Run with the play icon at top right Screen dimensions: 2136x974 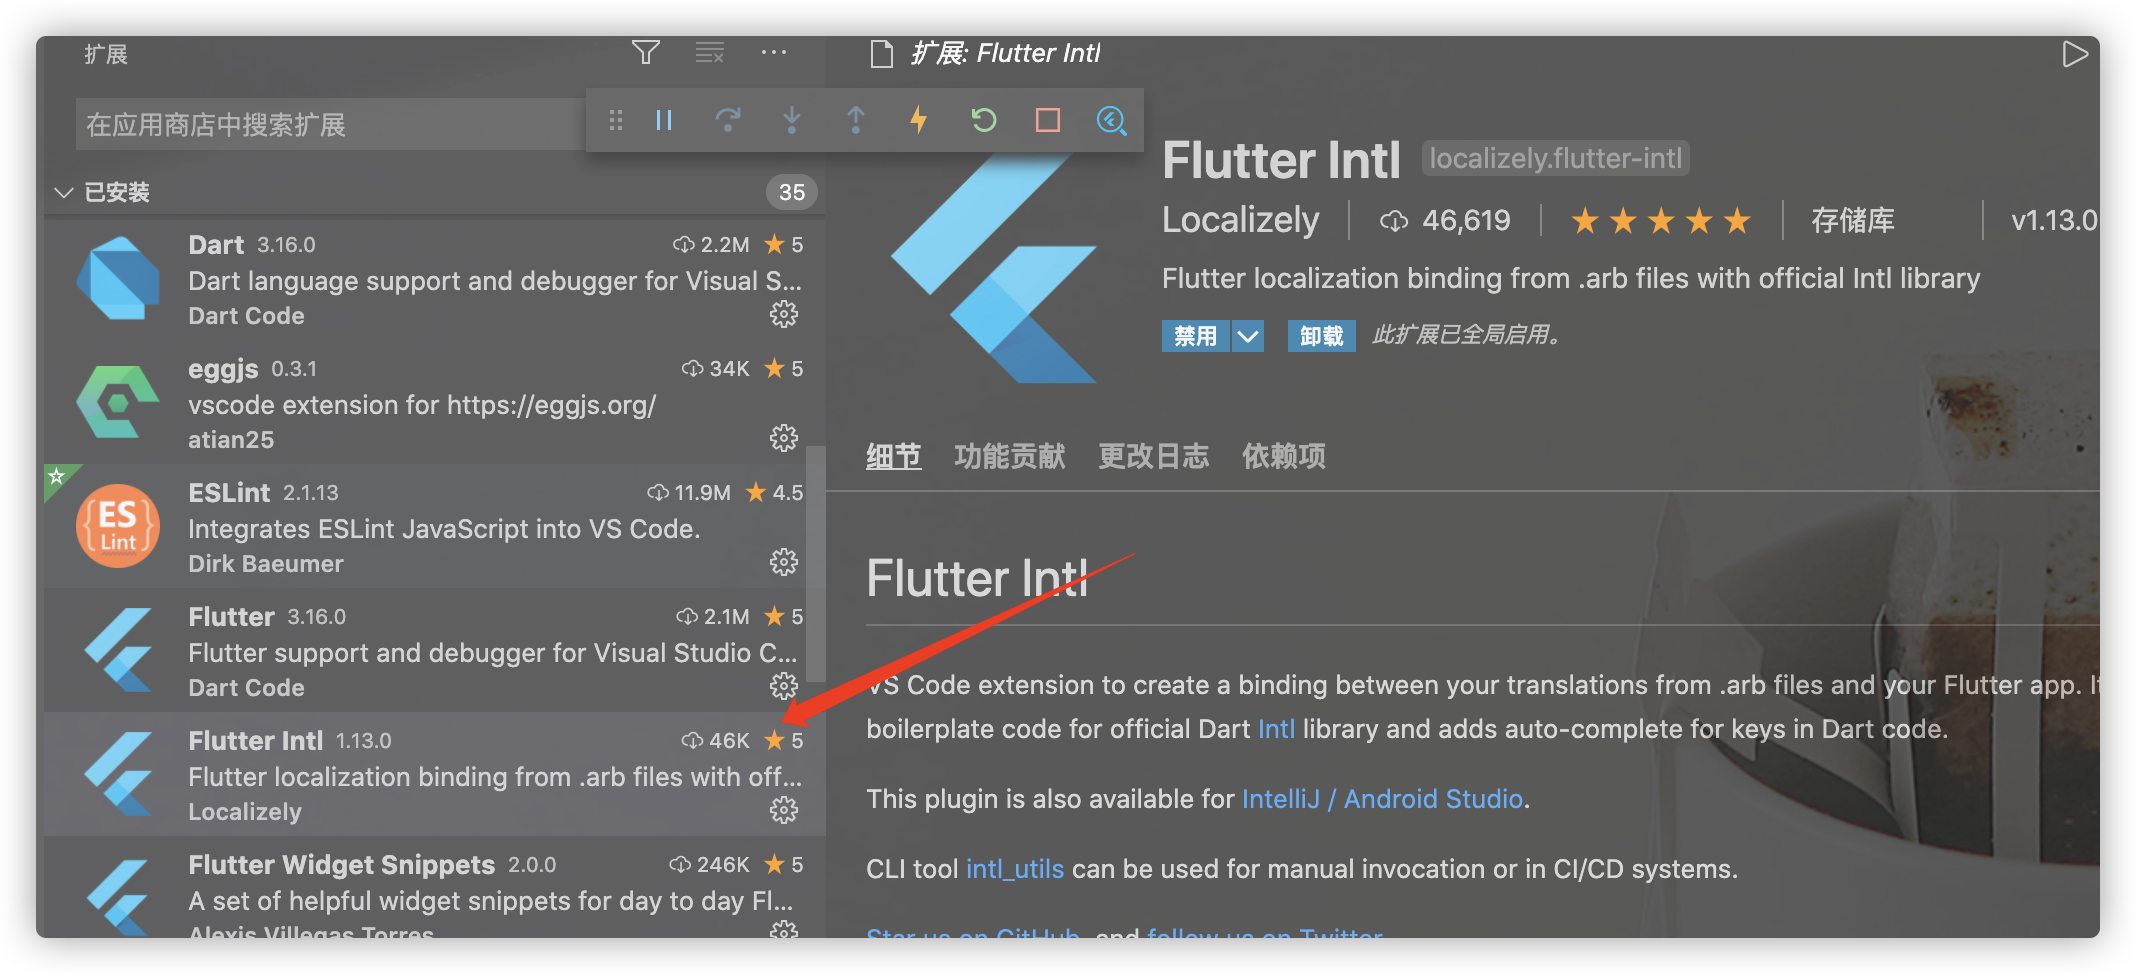pyautogui.click(x=2075, y=54)
